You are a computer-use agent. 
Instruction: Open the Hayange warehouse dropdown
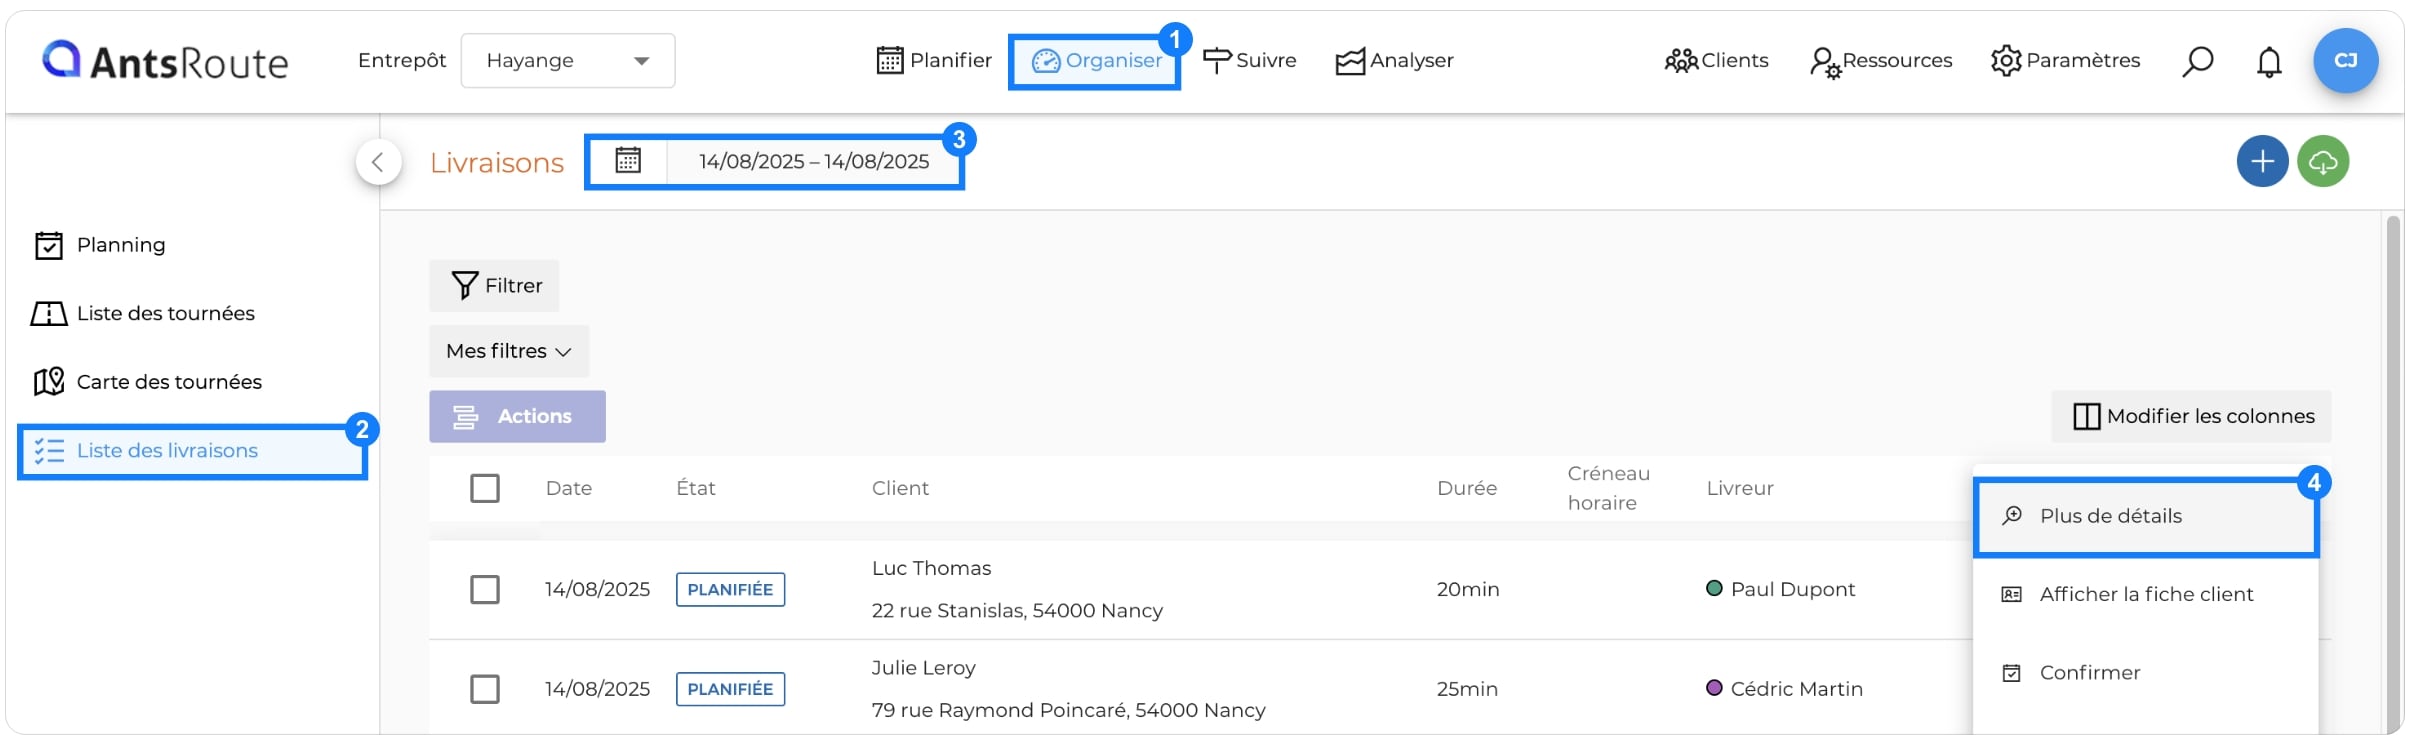[568, 61]
